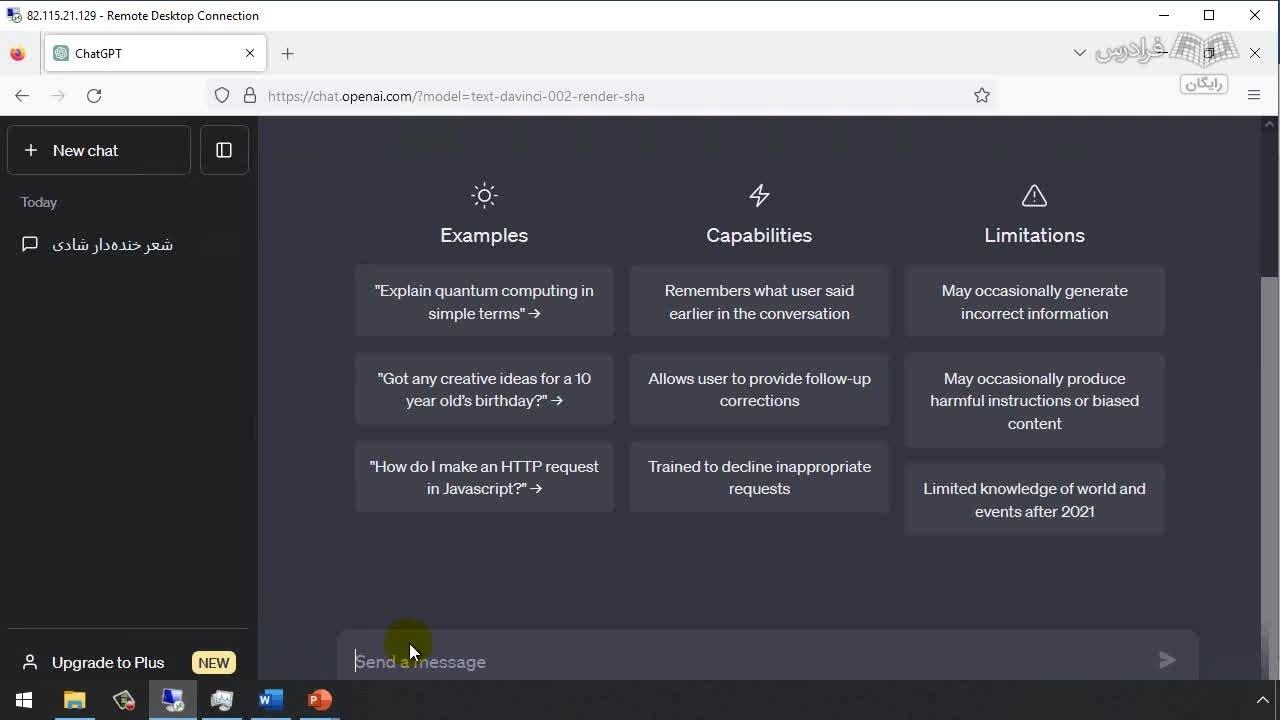Click the browser reload page icon

pyautogui.click(x=94, y=96)
